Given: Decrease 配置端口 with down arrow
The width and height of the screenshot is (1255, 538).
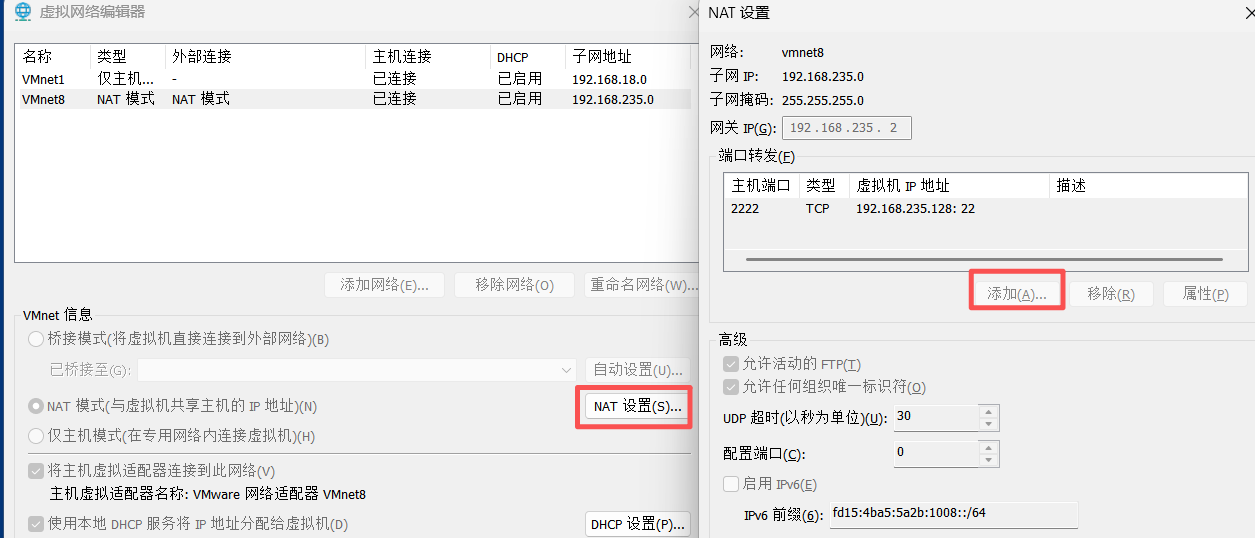Looking at the screenshot, I should point(989,460).
